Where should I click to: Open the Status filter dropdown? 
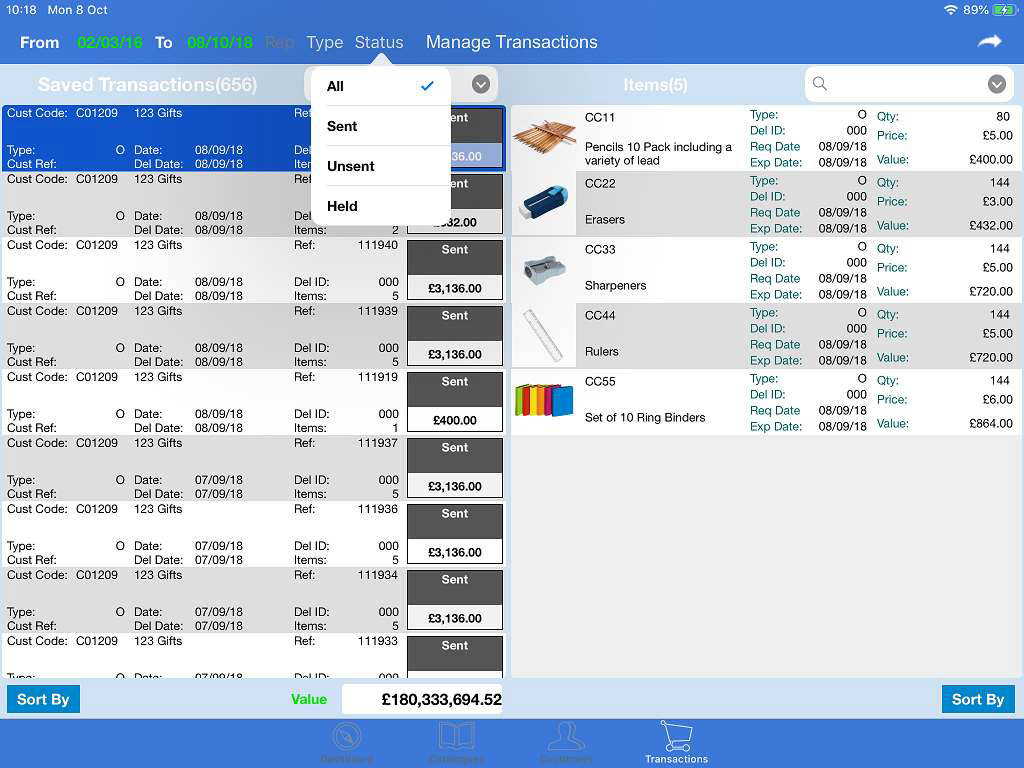coord(379,42)
